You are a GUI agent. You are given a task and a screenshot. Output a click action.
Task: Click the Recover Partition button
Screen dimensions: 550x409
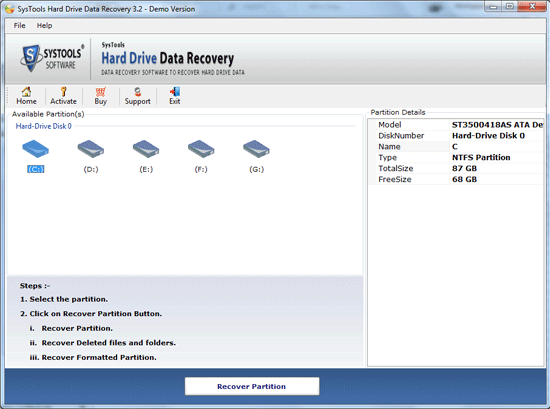click(252, 386)
